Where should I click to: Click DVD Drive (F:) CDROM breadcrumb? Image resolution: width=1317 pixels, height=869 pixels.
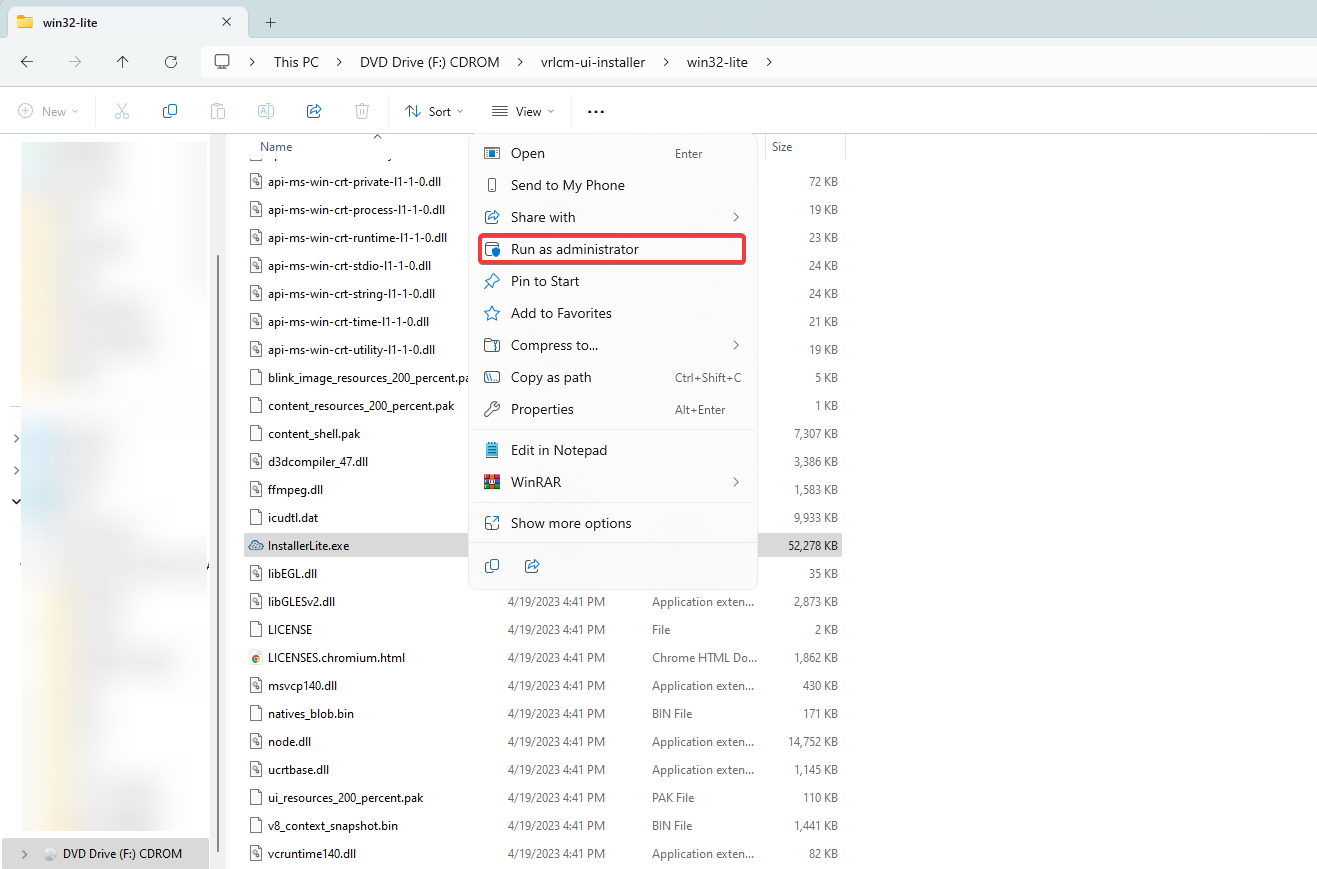429,62
